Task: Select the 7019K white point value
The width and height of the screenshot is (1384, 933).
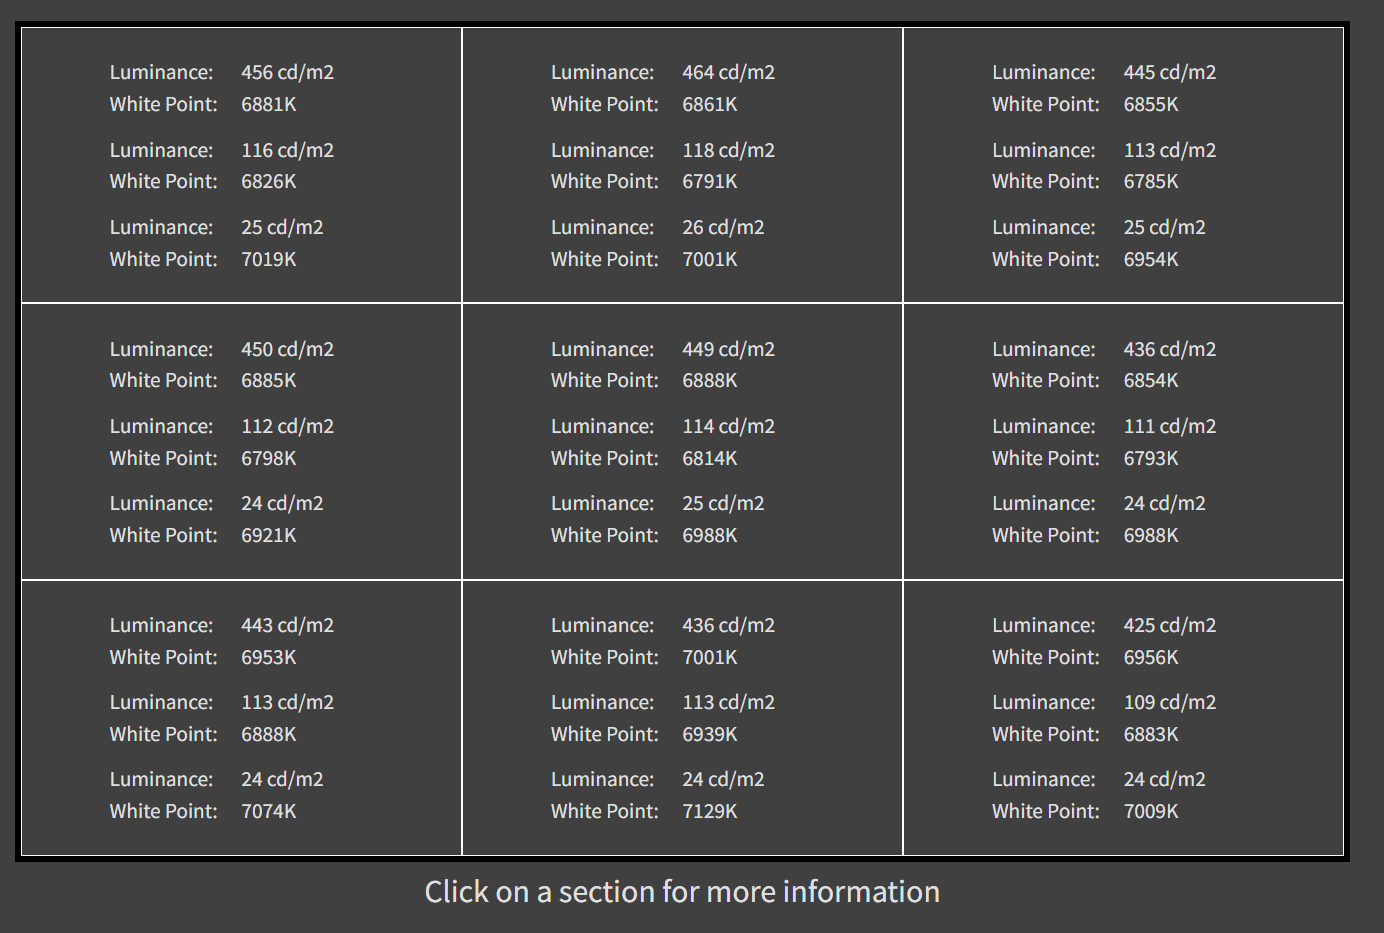Action: [269, 259]
